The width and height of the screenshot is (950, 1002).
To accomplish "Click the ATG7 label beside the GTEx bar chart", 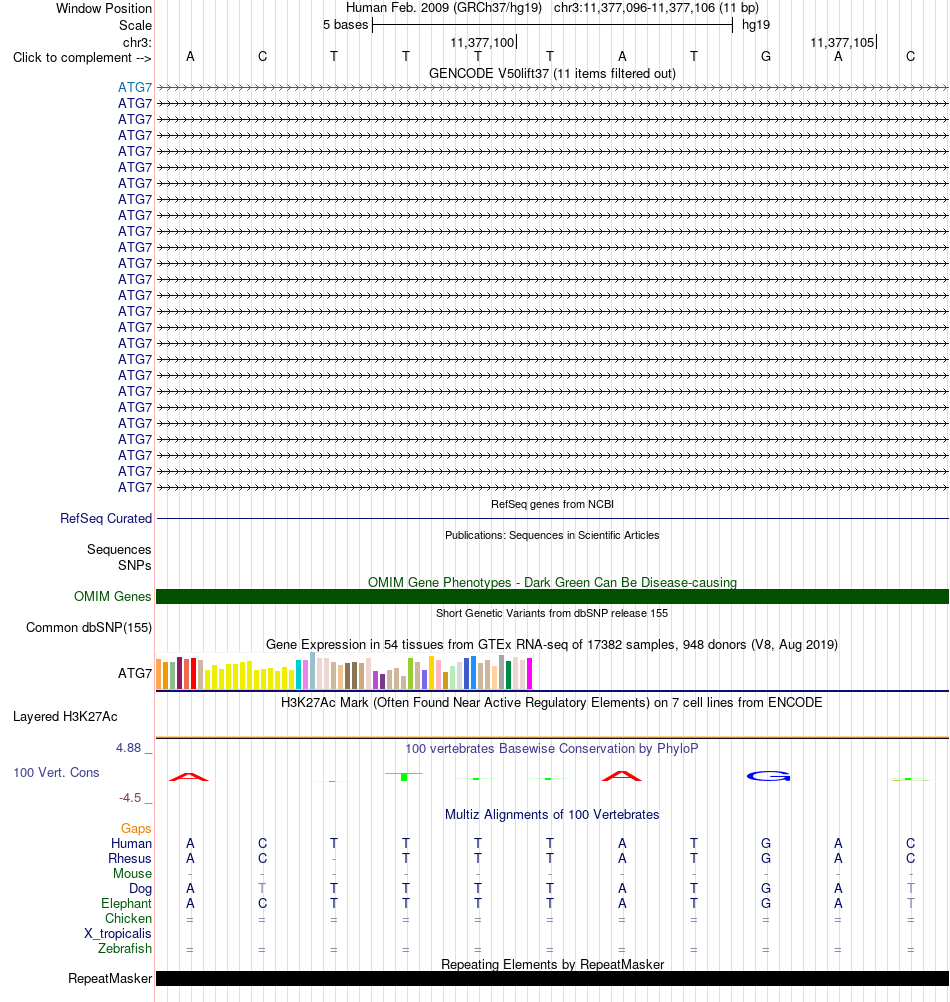I will (x=135, y=674).
